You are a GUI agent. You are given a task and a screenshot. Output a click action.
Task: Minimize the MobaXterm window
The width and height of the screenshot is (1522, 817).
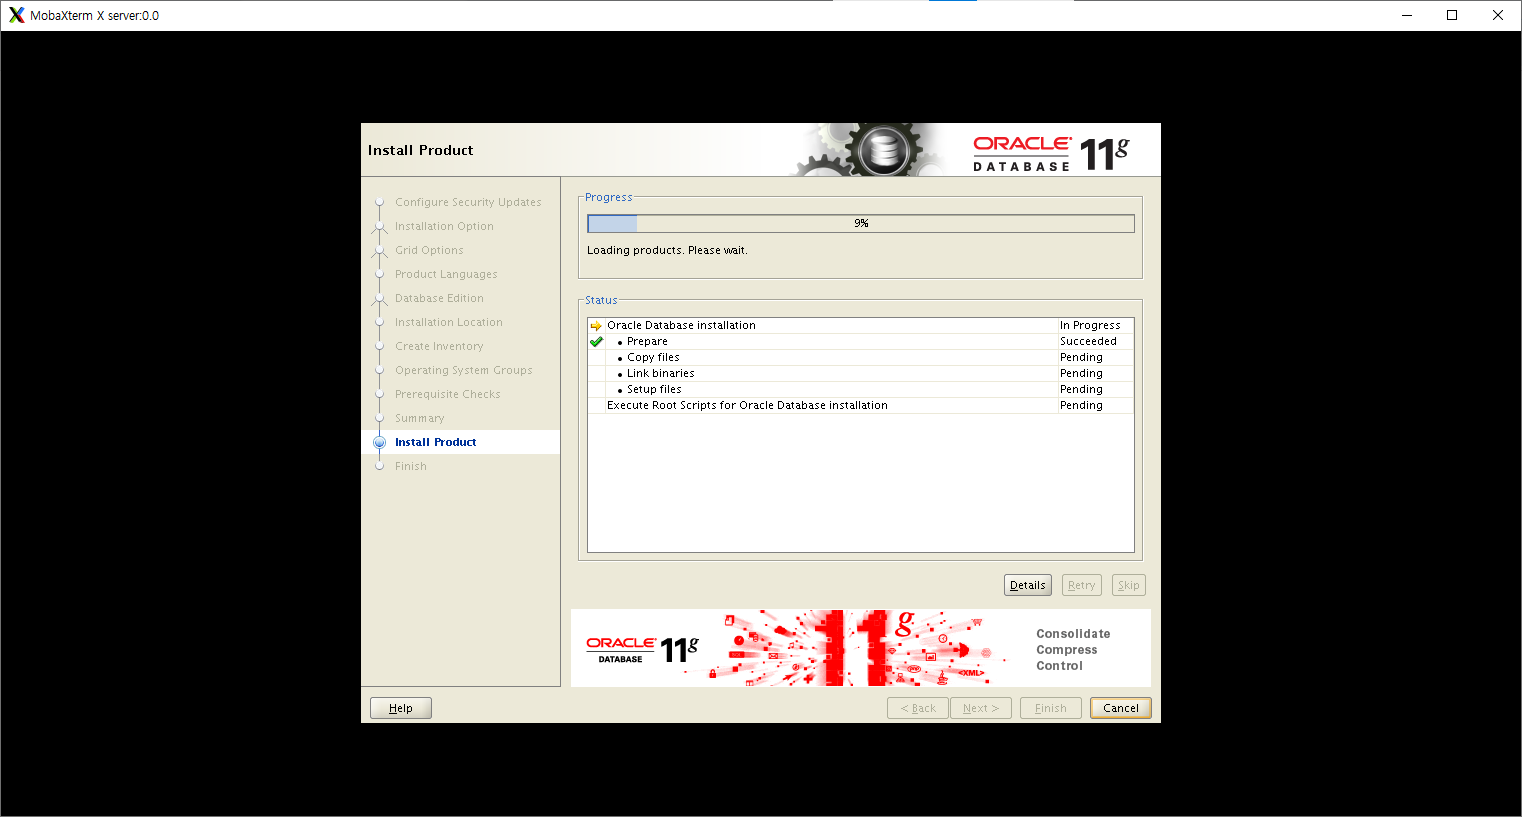click(x=1407, y=15)
